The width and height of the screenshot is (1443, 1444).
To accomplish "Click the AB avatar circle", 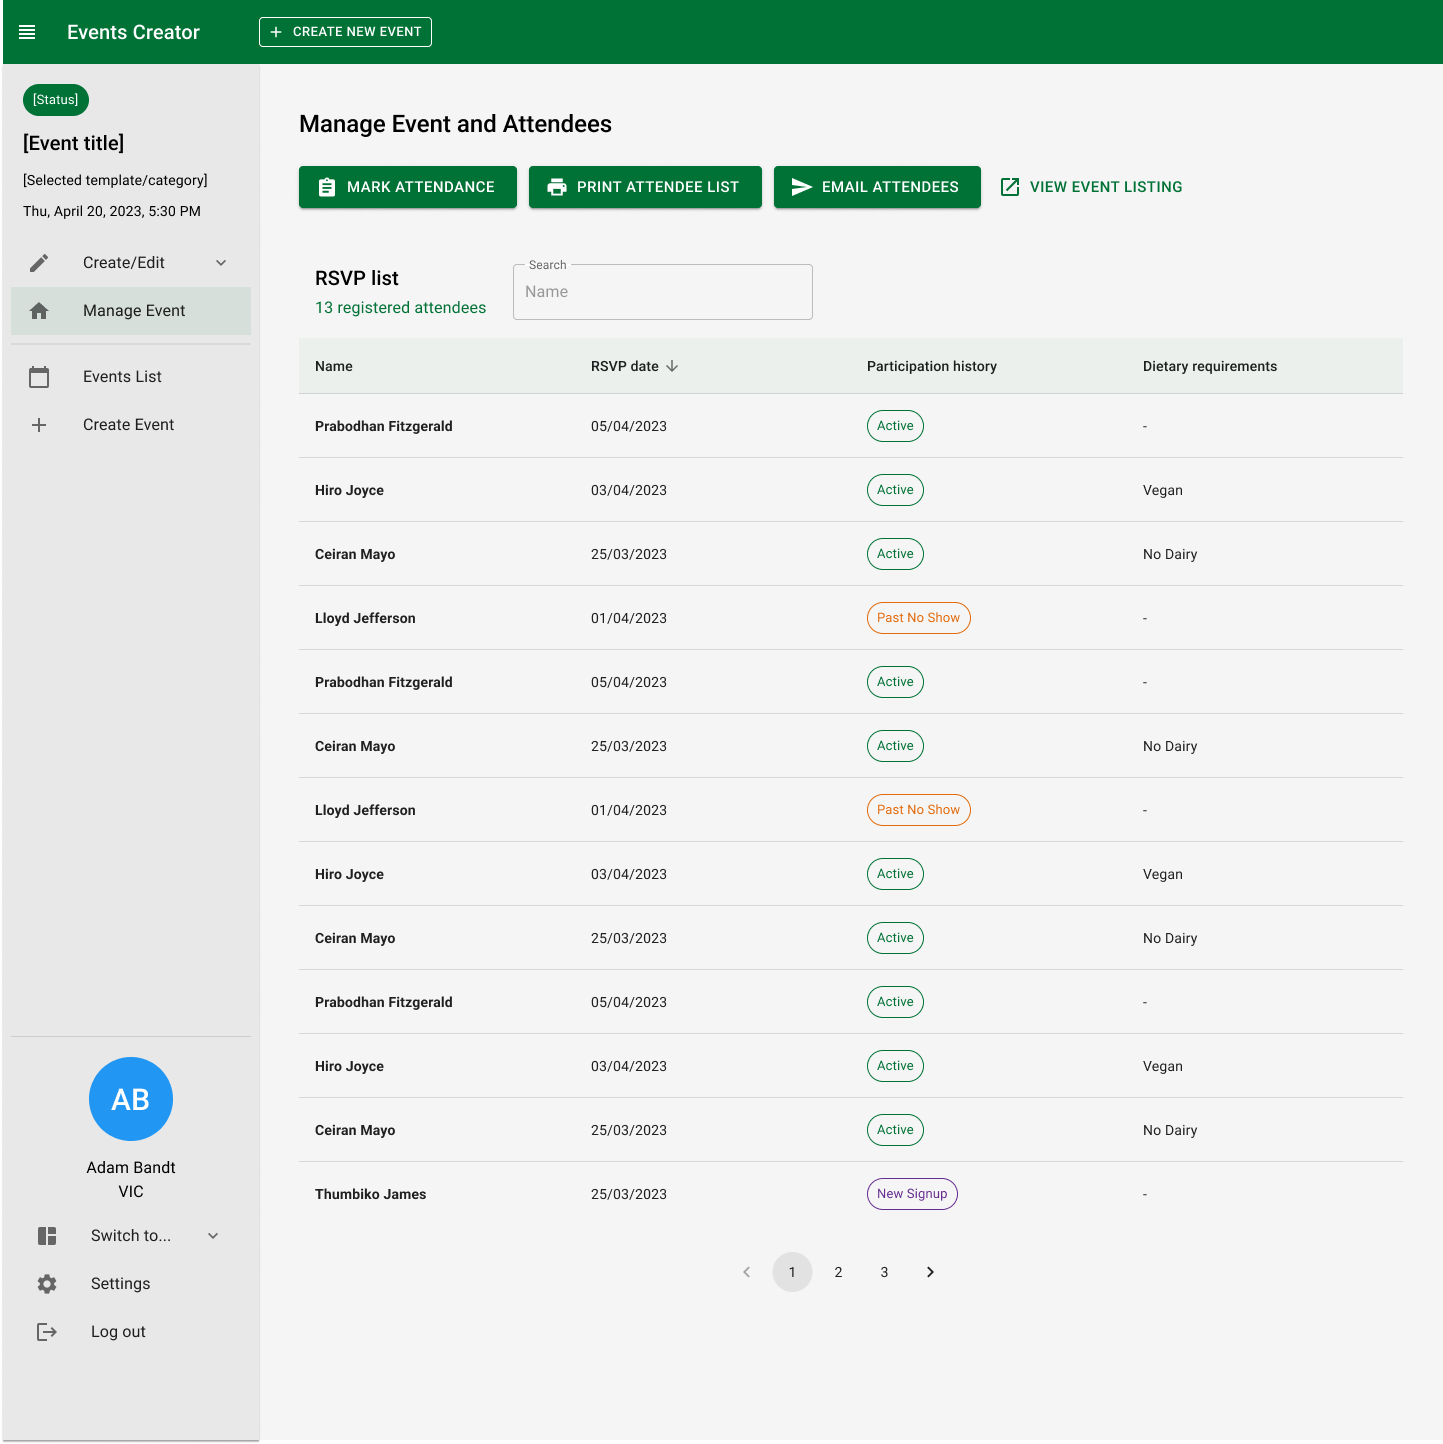I will (x=130, y=1098).
